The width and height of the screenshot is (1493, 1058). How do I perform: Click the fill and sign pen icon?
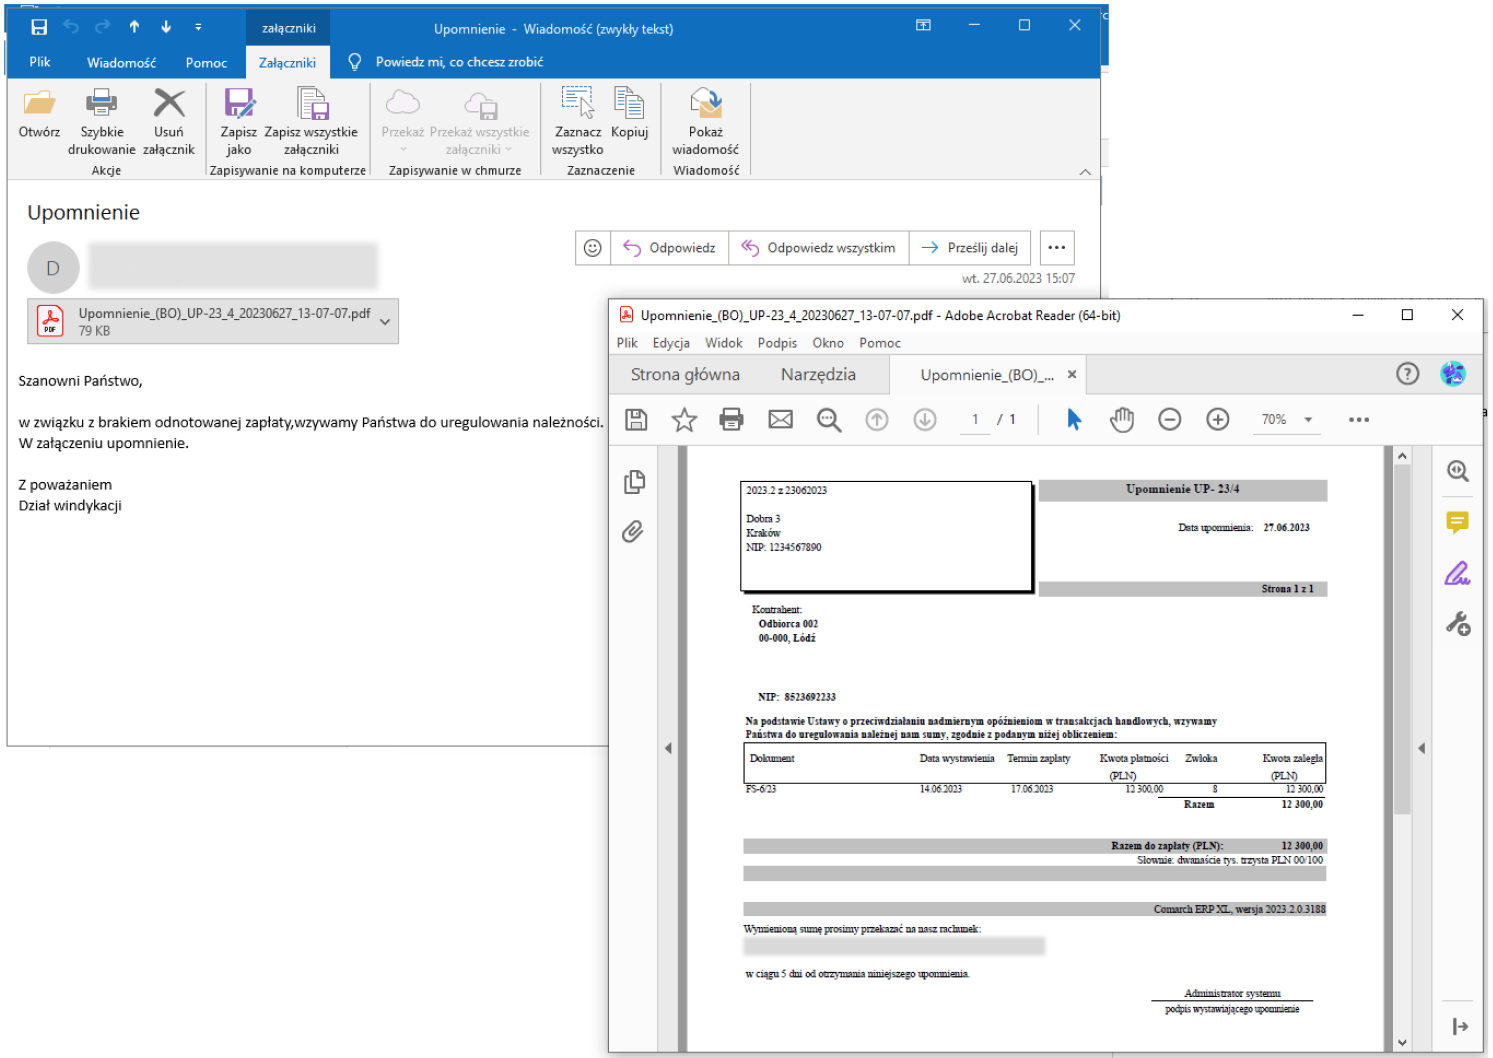pyautogui.click(x=1458, y=574)
